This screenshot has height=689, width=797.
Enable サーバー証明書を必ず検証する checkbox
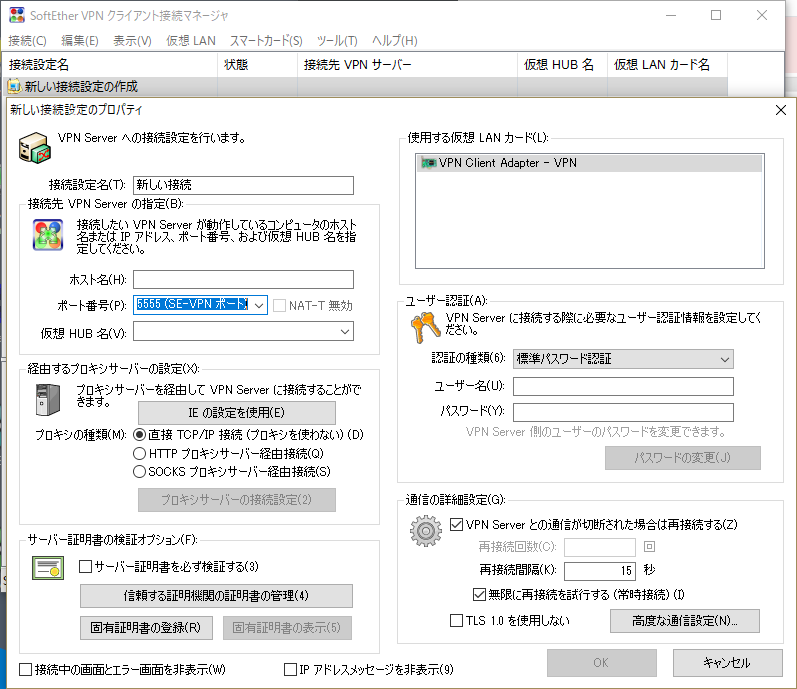coord(86,567)
